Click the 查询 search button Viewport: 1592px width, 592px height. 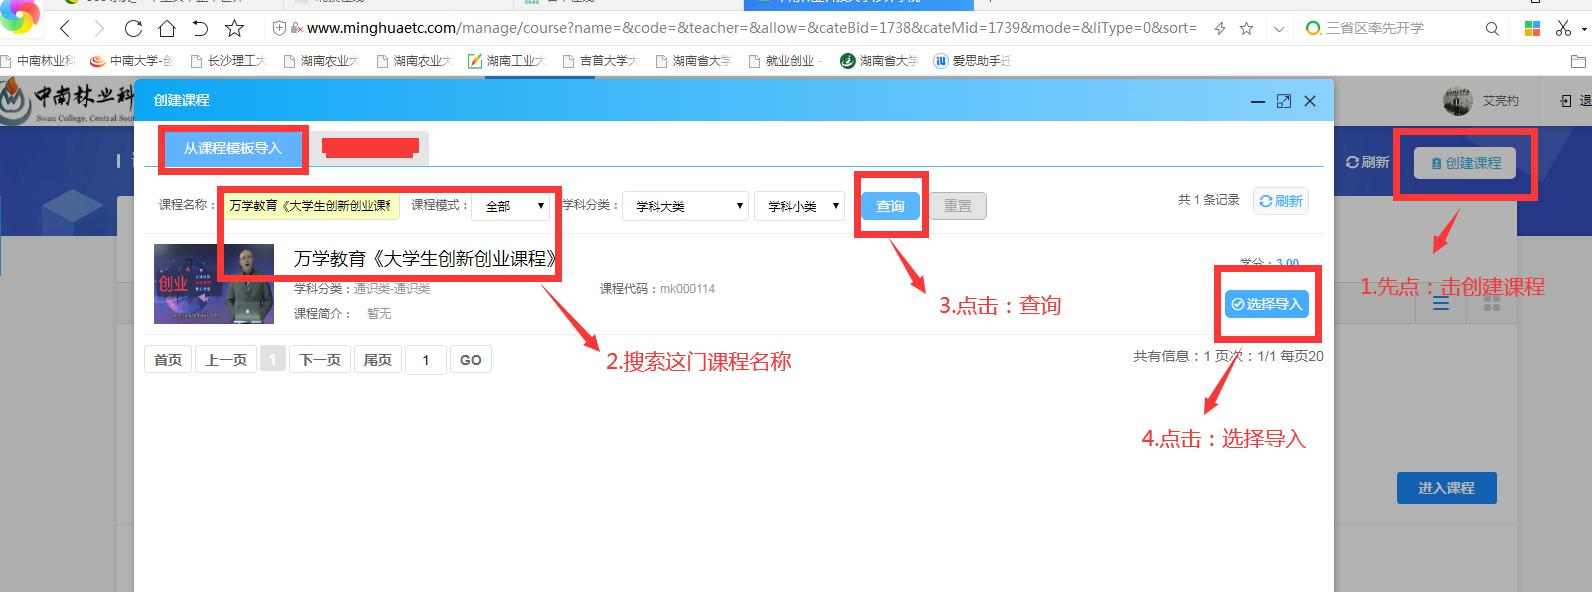pos(890,206)
